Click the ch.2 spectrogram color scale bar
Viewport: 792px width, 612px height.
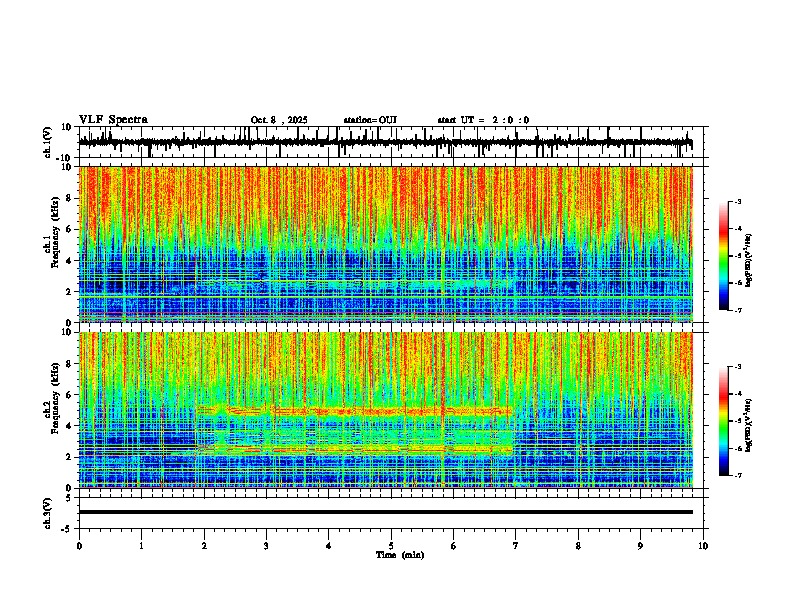pyautogui.click(x=724, y=421)
